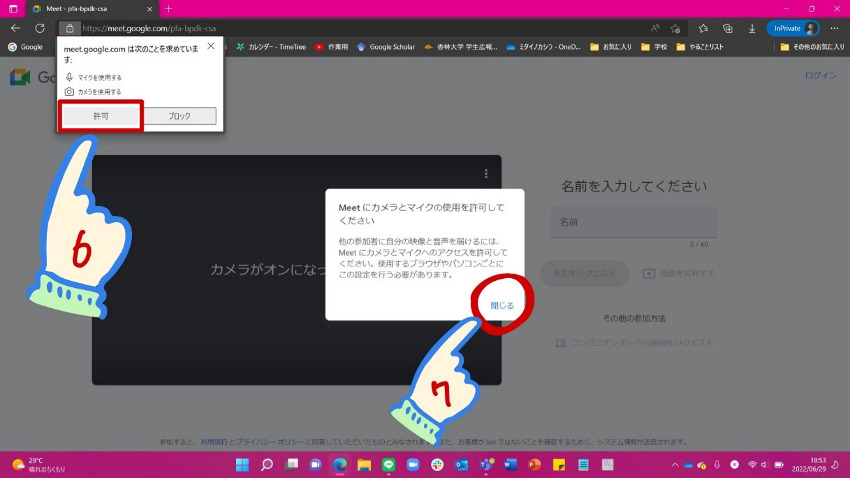Image resolution: width=850 pixels, height=478 pixels.
Task: Open LINE app from taskbar
Action: [x=389, y=464]
